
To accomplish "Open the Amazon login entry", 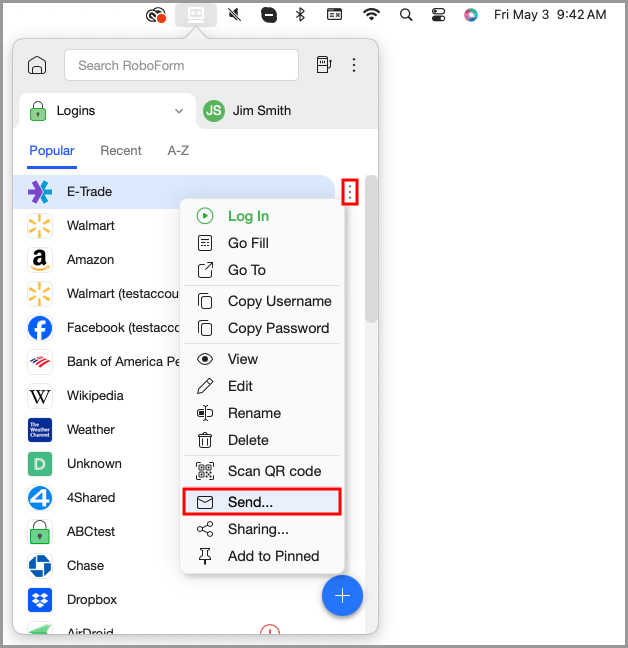I will tap(97, 260).
